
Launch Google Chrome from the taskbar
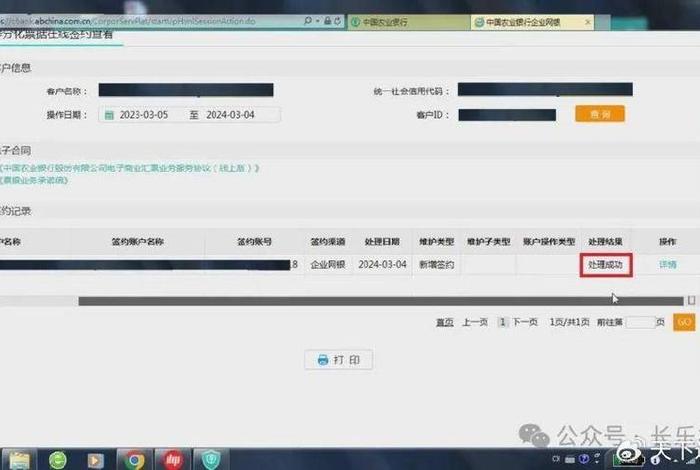tap(134, 460)
